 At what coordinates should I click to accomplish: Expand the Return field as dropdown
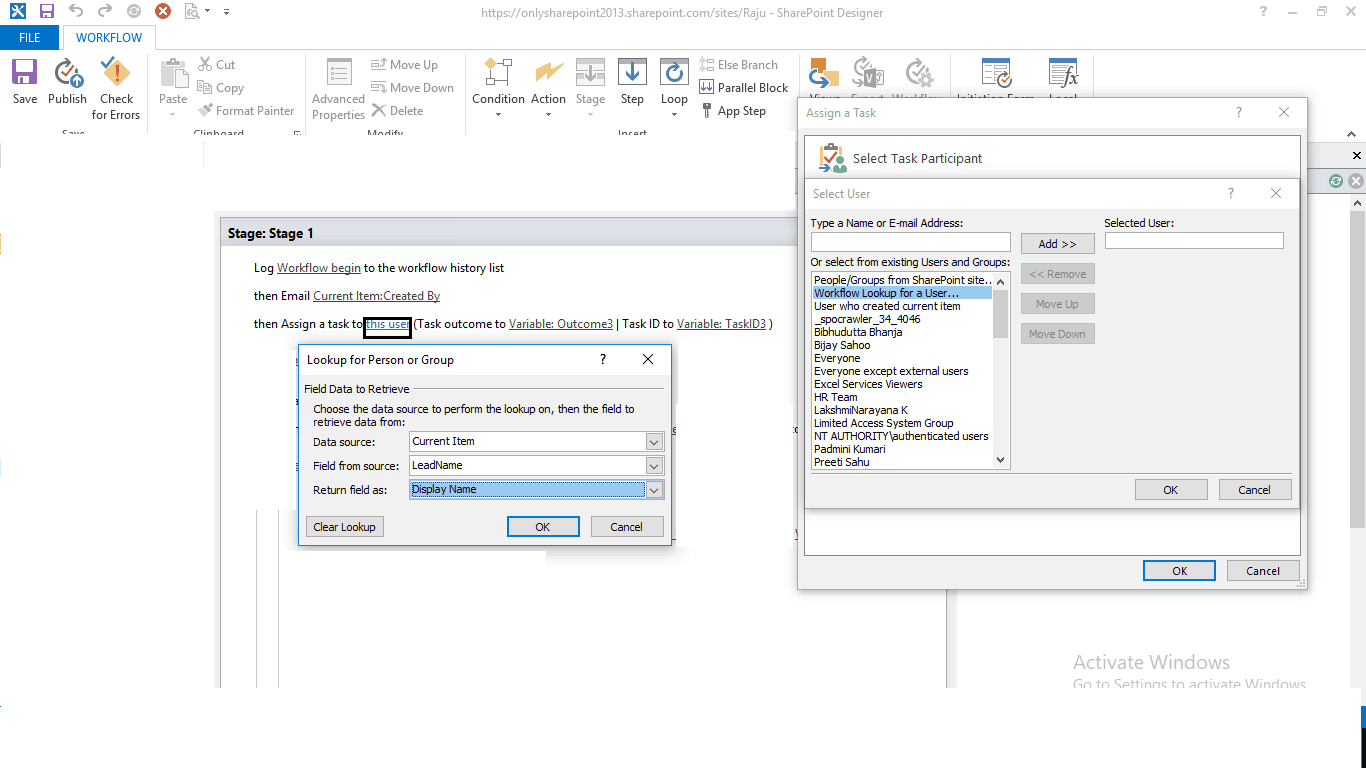[654, 490]
